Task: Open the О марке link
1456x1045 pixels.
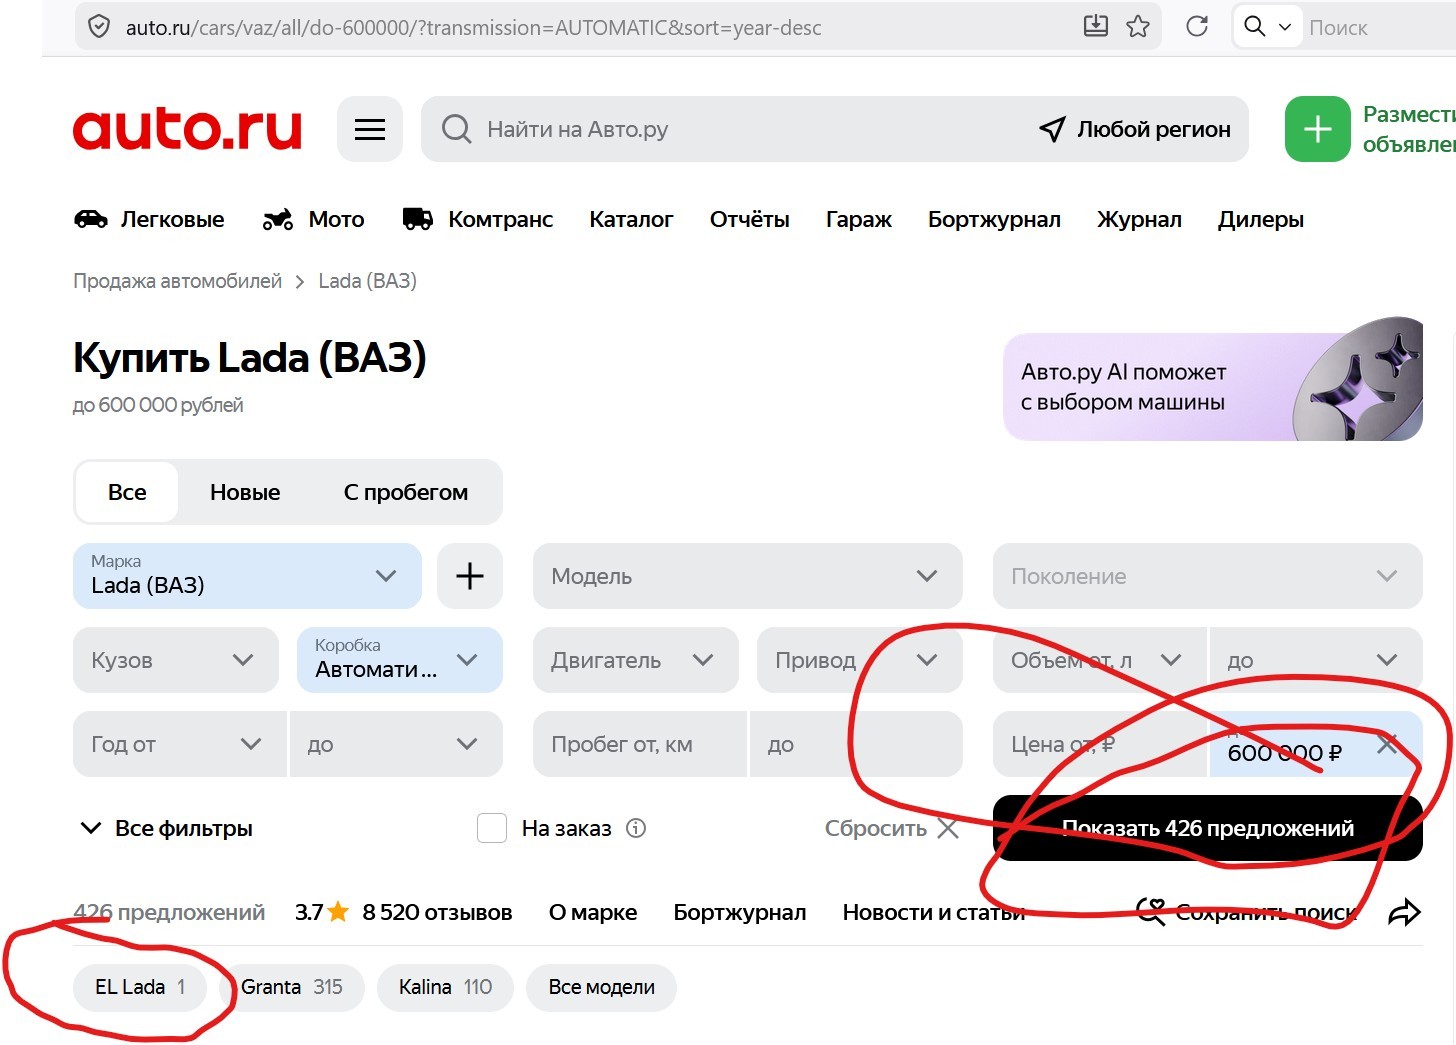Action: (x=593, y=912)
